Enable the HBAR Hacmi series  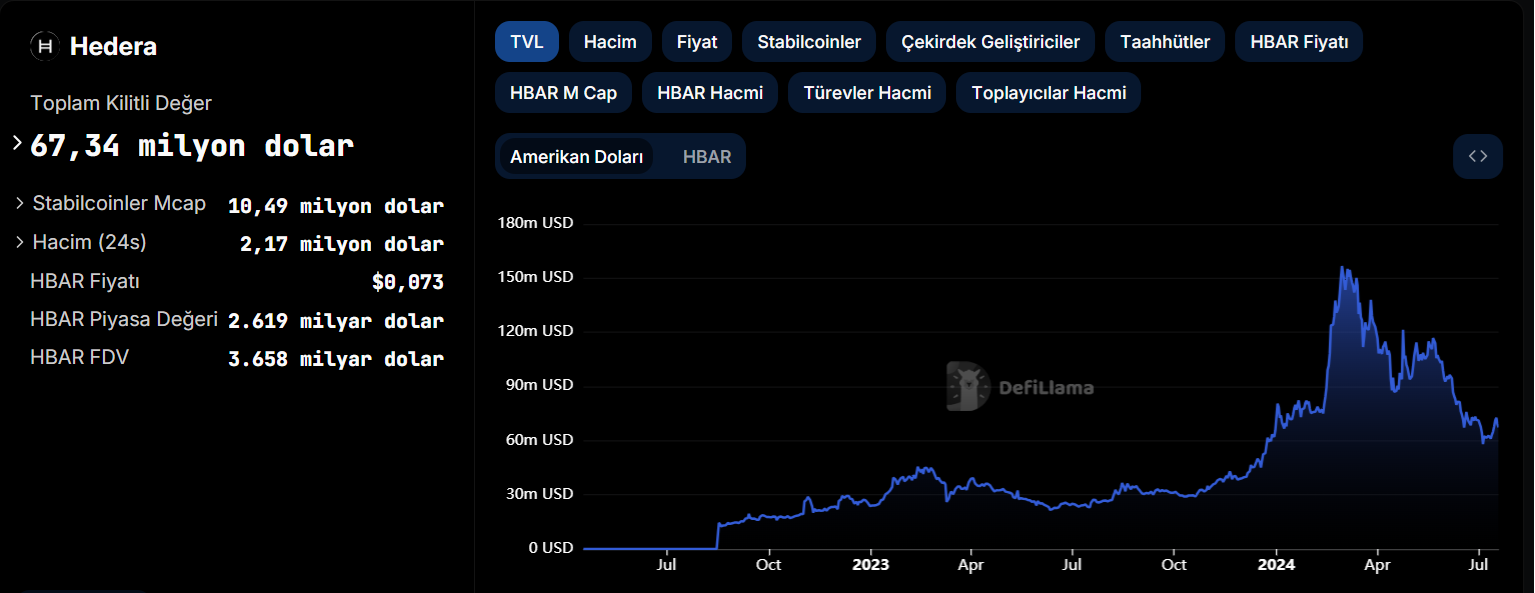pyautogui.click(x=710, y=93)
